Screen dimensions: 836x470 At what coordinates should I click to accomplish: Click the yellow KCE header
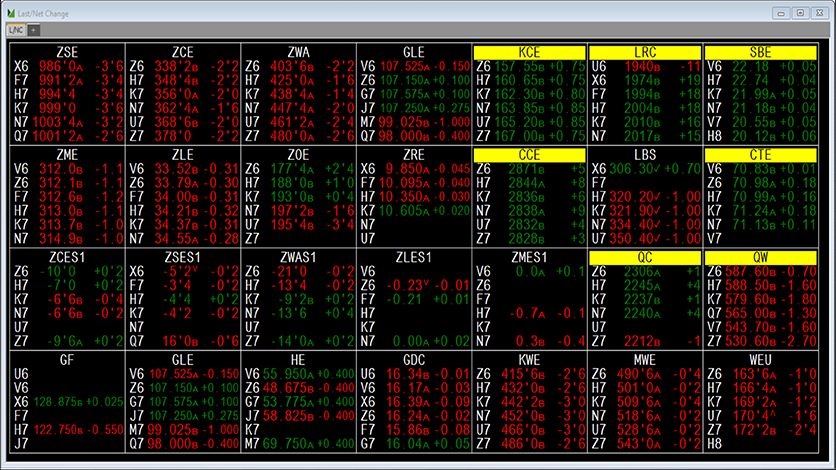tap(529, 52)
